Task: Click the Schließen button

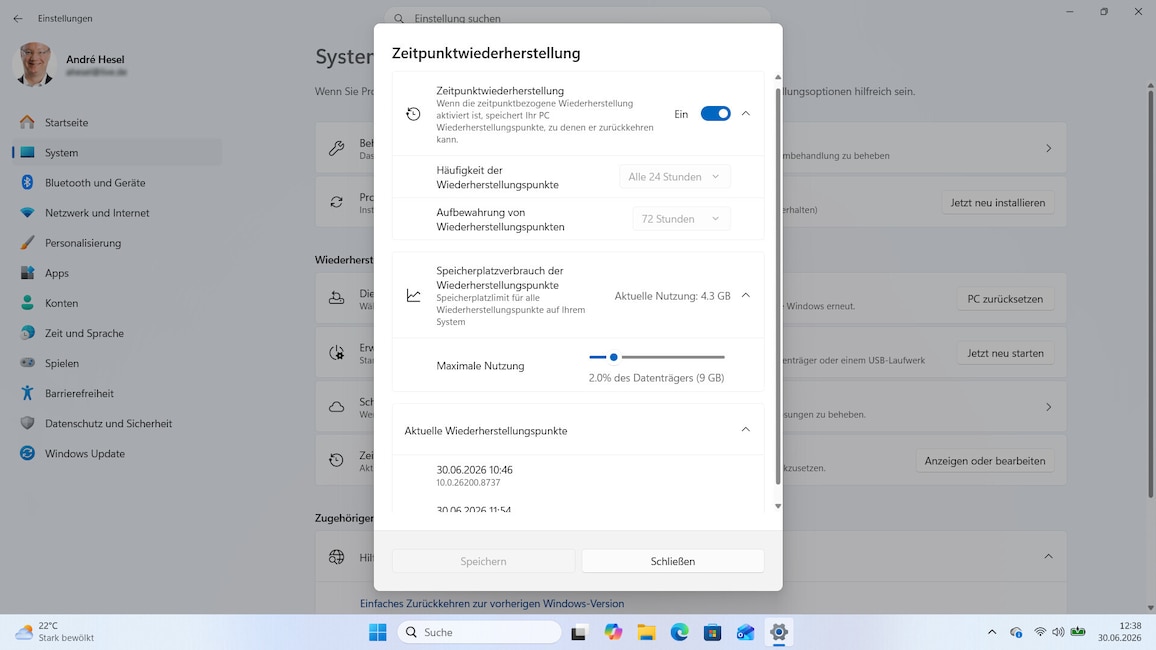Action: [x=672, y=561]
